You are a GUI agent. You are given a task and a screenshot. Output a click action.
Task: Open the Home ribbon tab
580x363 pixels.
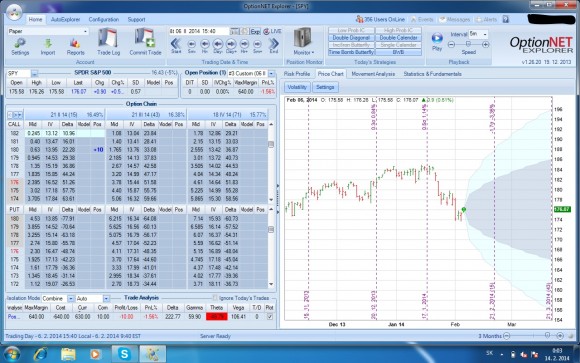(35, 19)
